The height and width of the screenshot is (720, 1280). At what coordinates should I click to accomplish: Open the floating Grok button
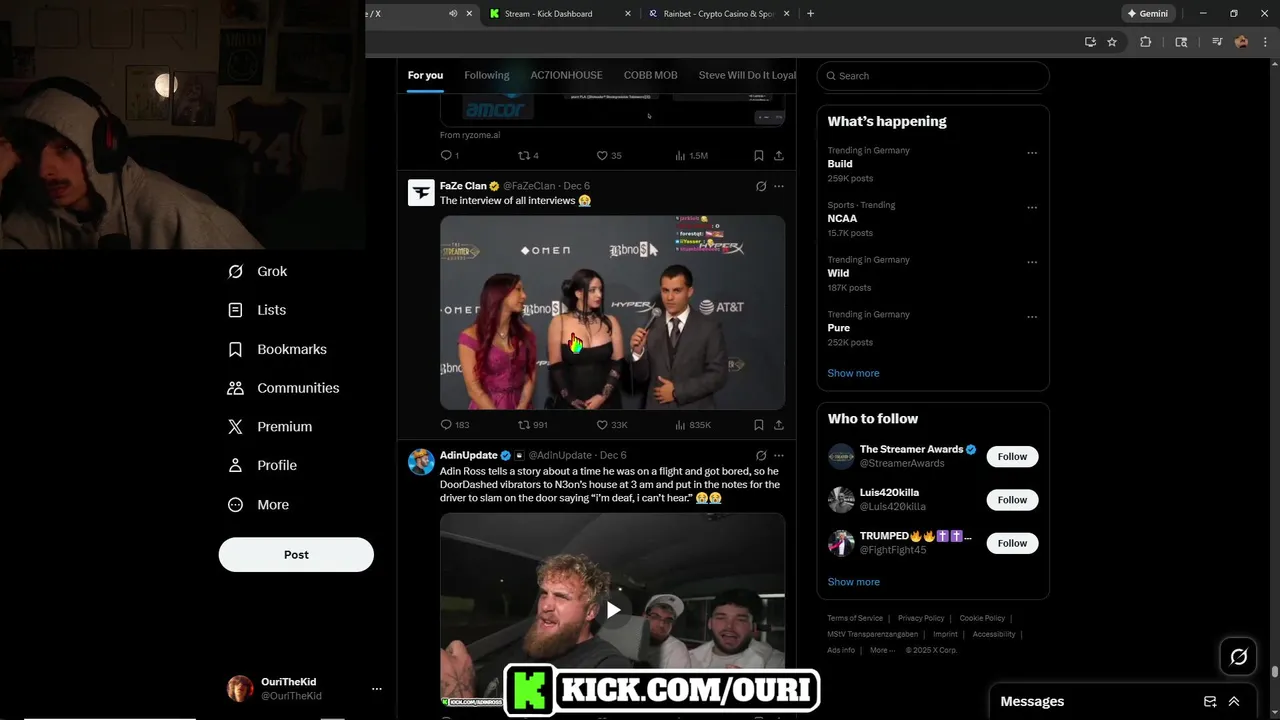[1238, 657]
